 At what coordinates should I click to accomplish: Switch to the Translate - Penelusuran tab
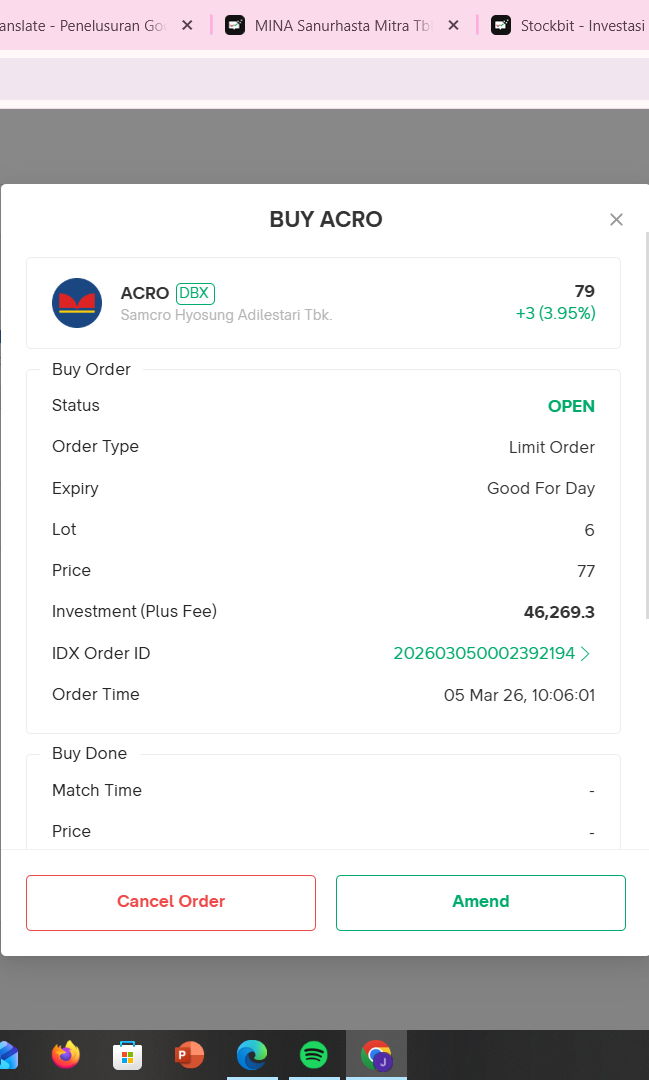click(x=85, y=25)
